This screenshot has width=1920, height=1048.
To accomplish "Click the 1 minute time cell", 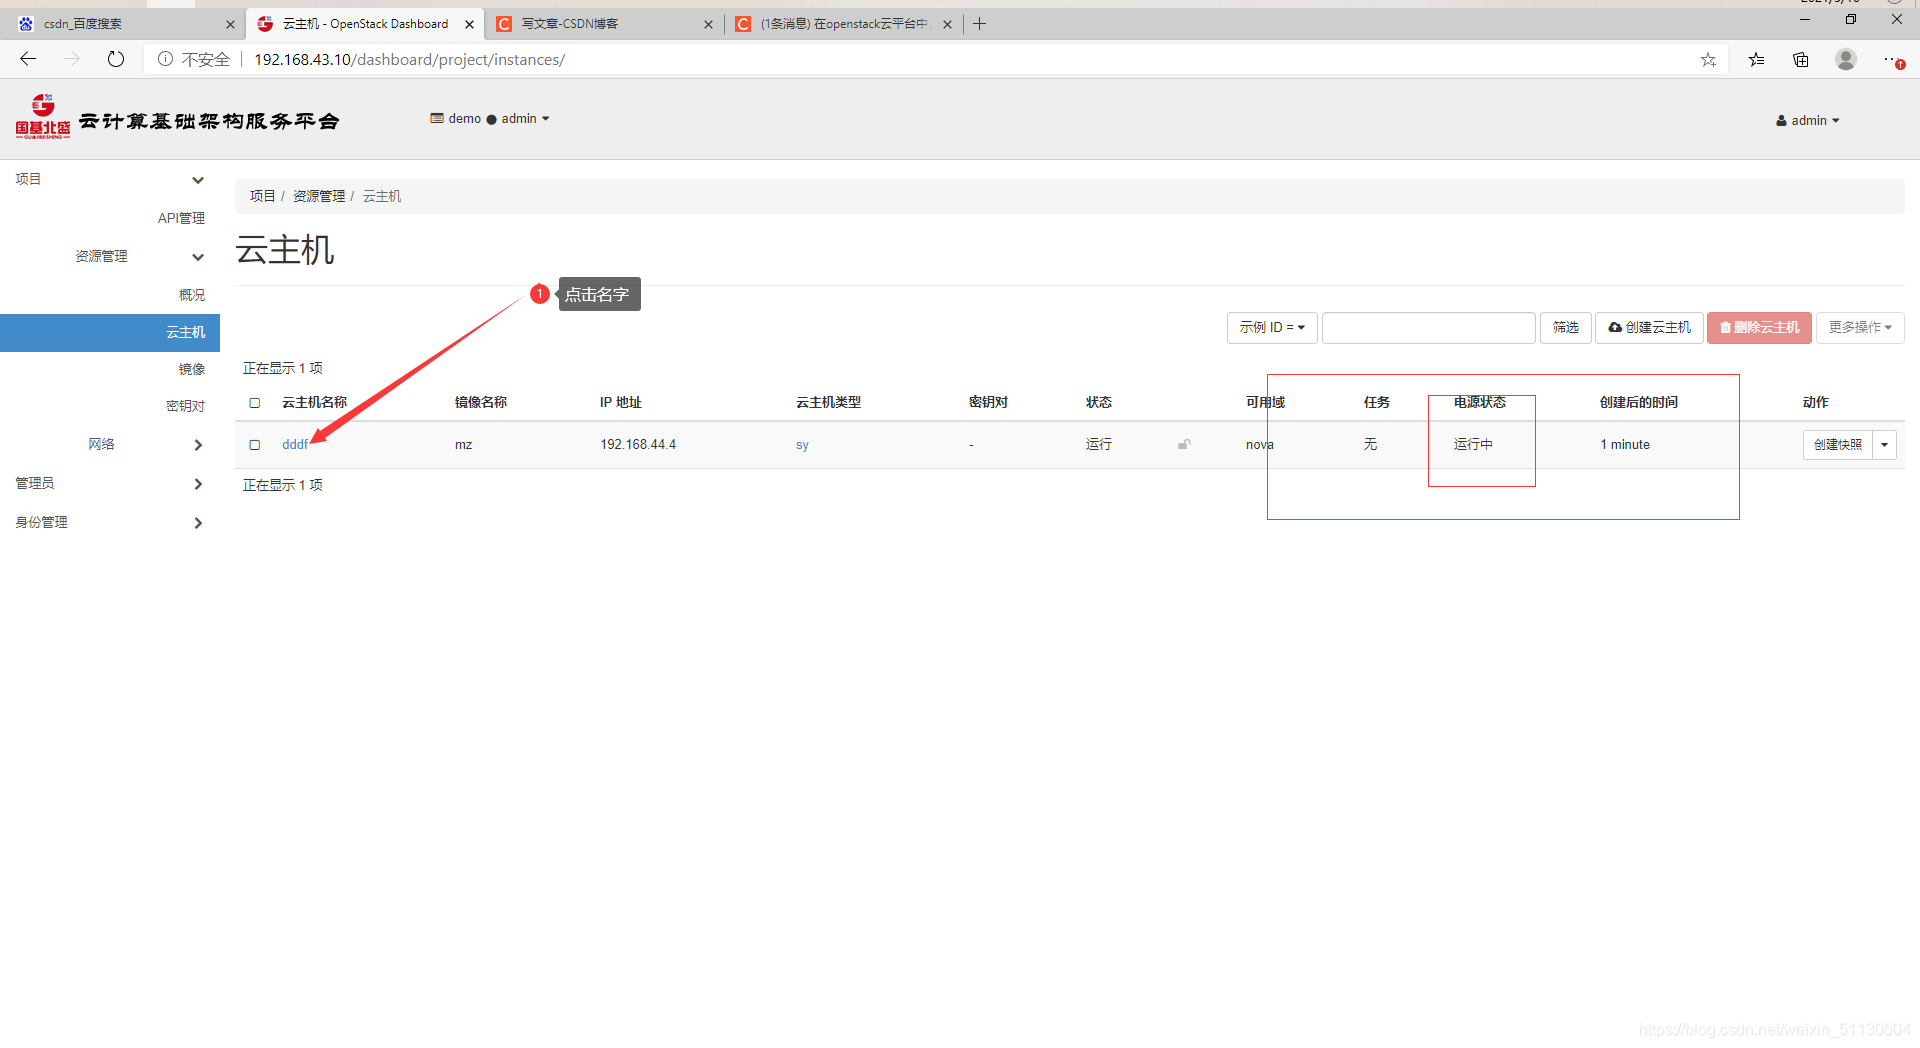I will tap(1625, 445).
